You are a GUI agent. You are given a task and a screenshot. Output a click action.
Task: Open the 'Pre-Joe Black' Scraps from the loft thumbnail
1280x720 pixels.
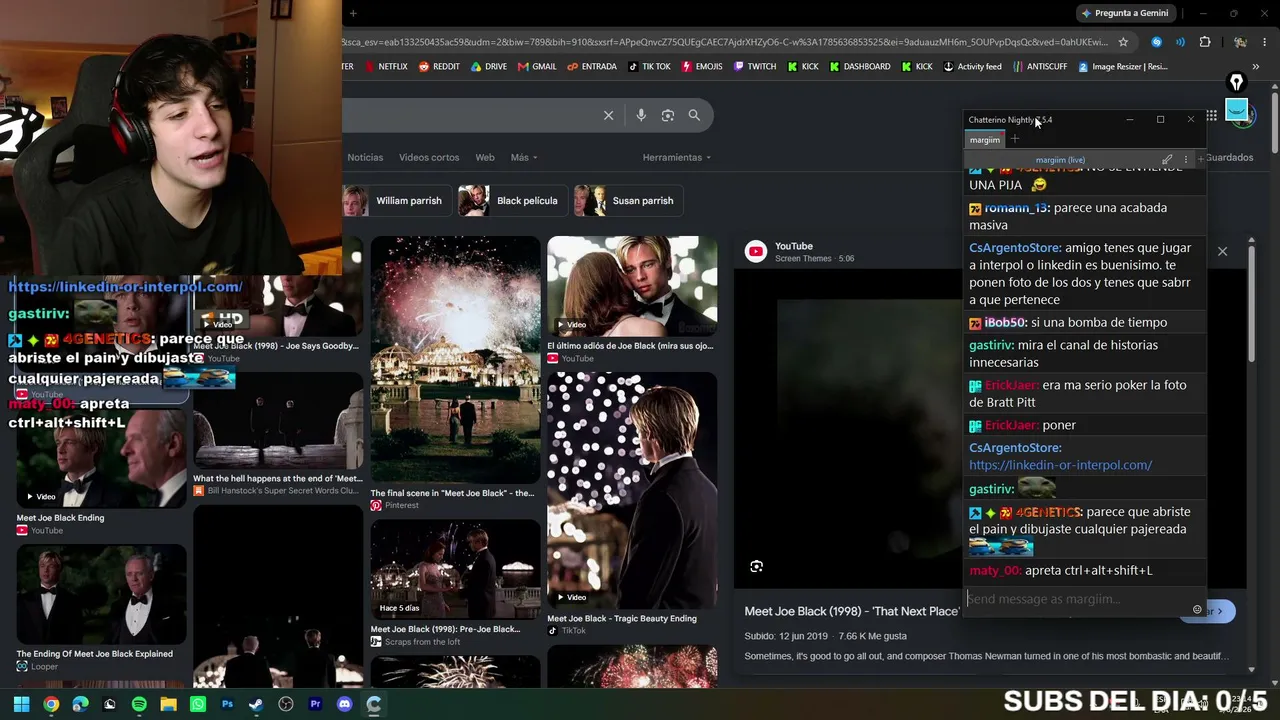click(455, 570)
